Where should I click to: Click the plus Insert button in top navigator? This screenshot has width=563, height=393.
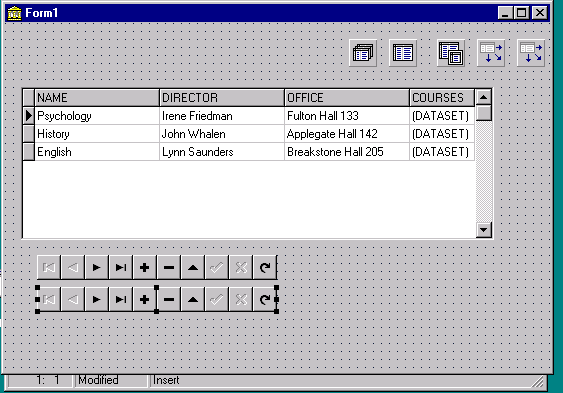[145, 267]
